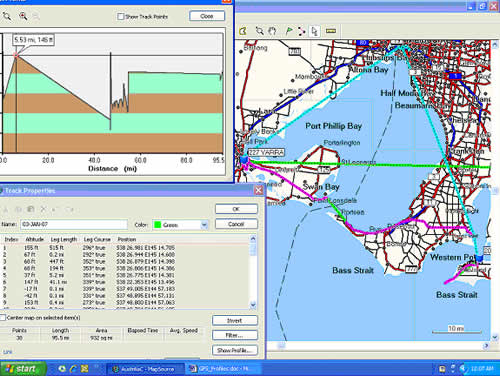Select track point row 2 with 67 ft
Image resolution: width=500 pixels, height=376 pixels.
[125, 255]
